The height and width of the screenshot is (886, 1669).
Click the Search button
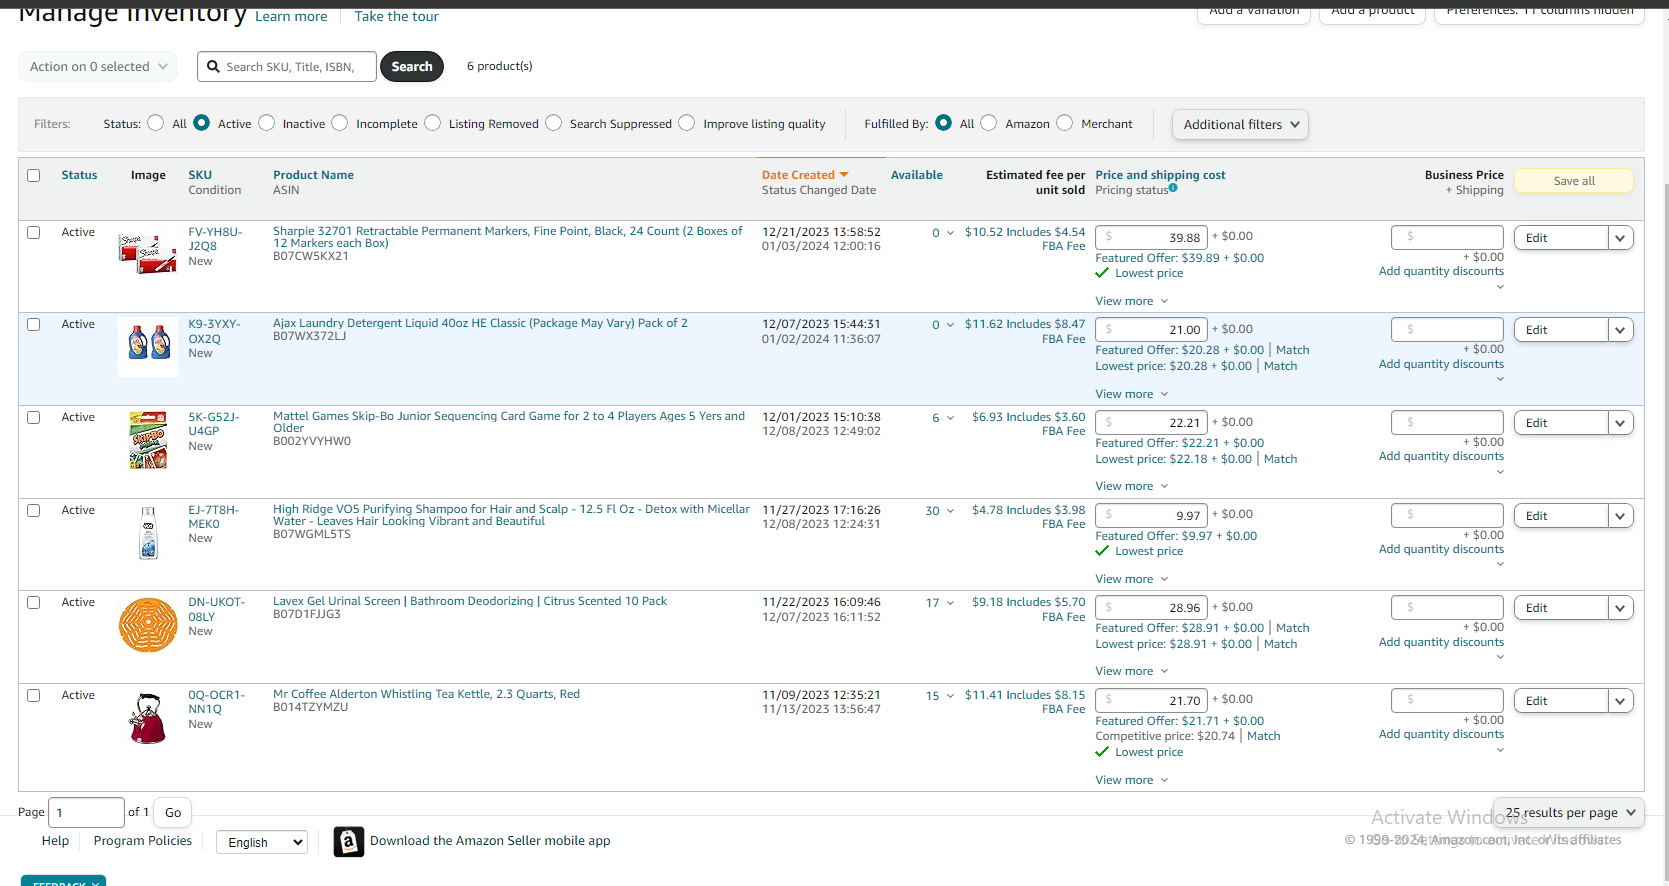412,67
